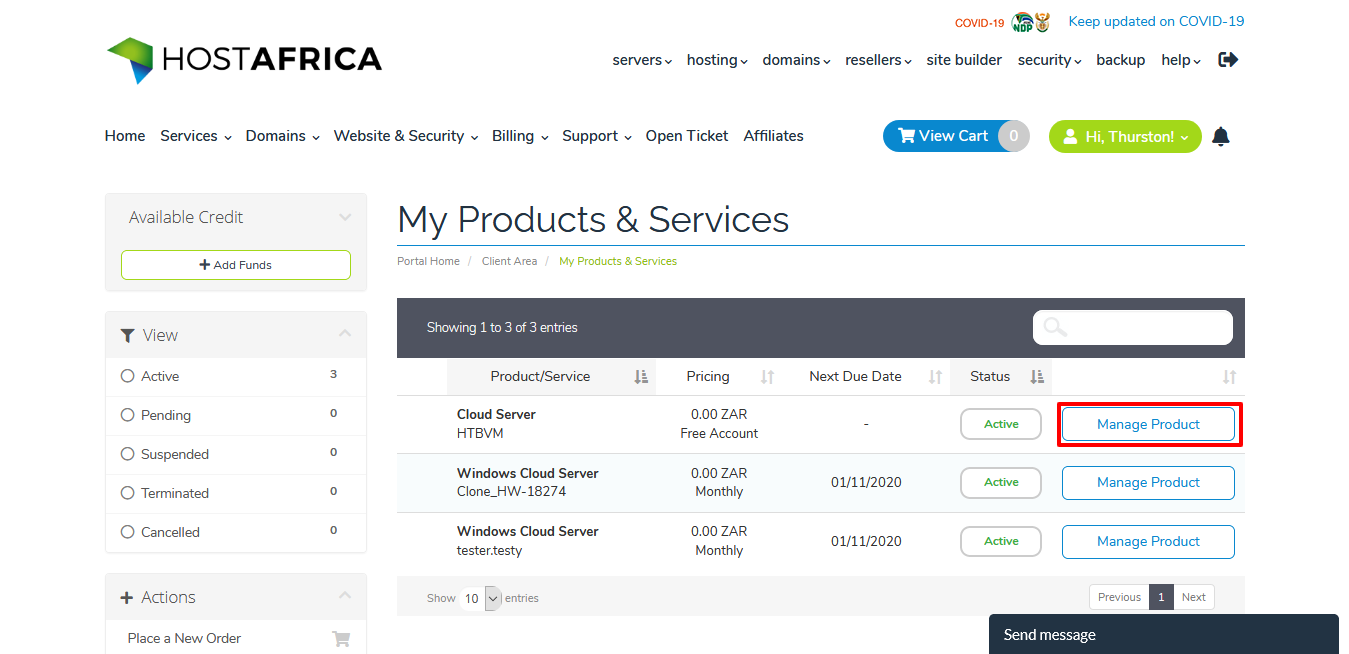Click the cart icon beside Place a New Order

pyautogui.click(x=341, y=639)
